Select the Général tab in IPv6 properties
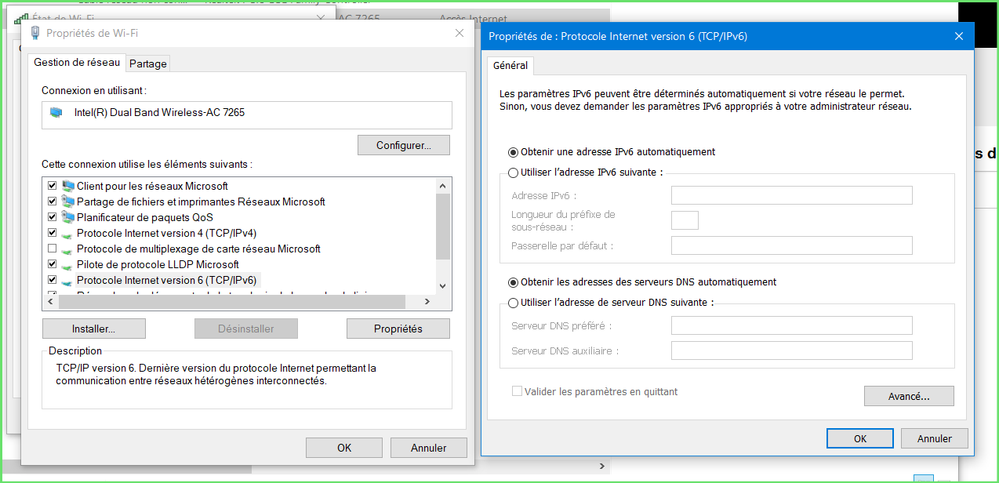The height and width of the screenshot is (483, 999). coord(510,65)
